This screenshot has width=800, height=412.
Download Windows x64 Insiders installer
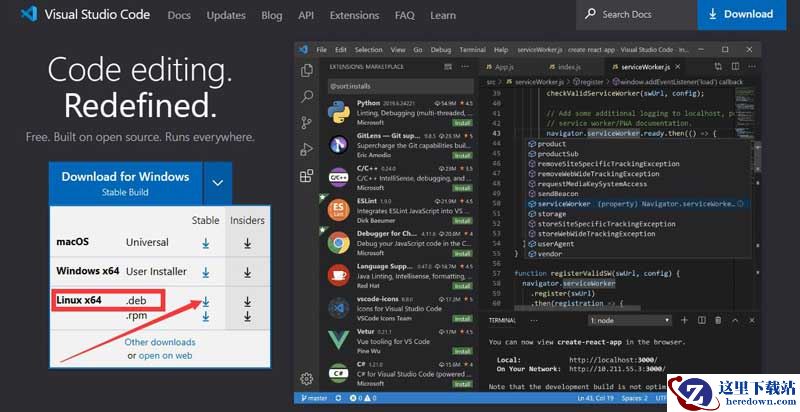click(247, 272)
